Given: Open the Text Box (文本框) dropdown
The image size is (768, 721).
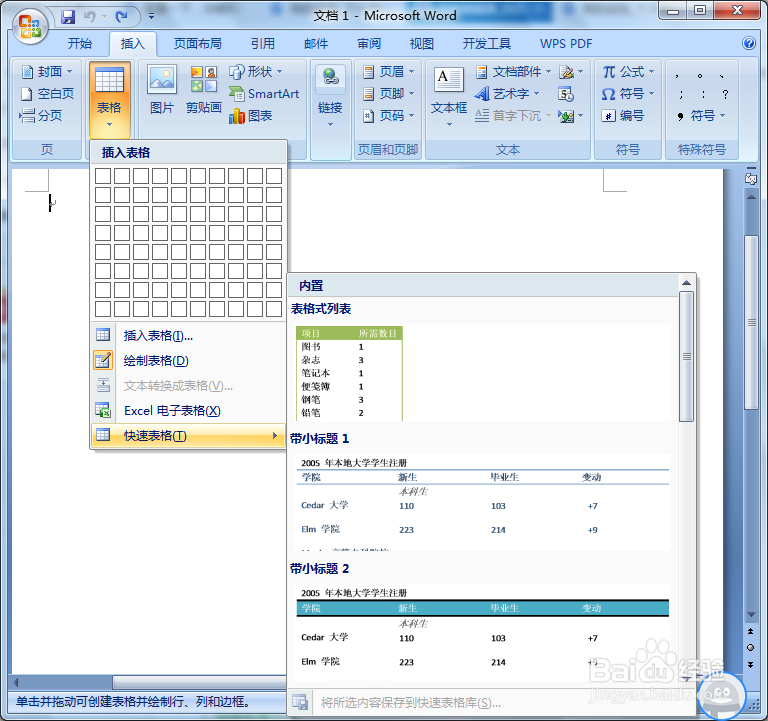Looking at the screenshot, I should pyautogui.click(x=449, y=97).
